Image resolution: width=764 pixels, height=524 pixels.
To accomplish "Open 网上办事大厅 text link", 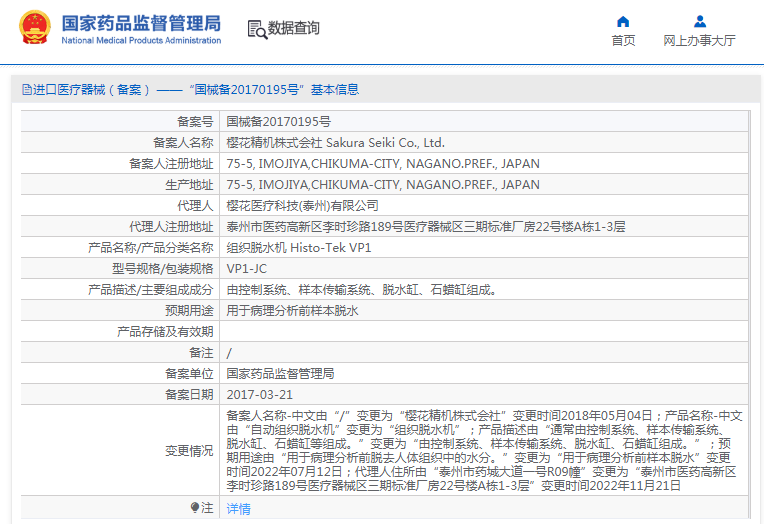I will [x=699, y=41].
